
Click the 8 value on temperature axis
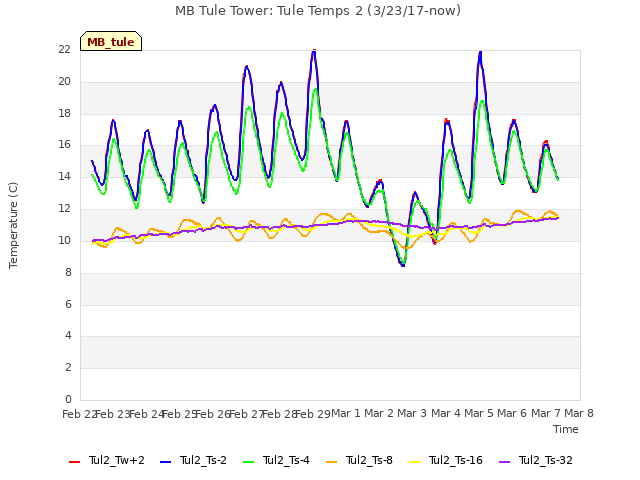coord(68,272)
